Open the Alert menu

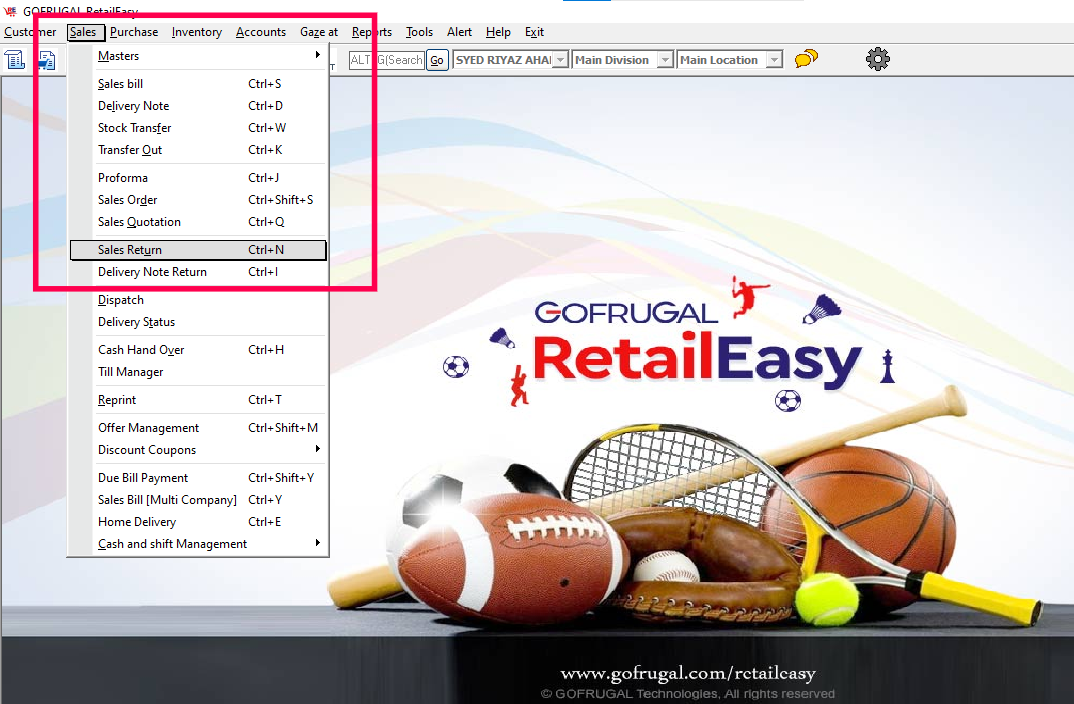tap(459, 32)
